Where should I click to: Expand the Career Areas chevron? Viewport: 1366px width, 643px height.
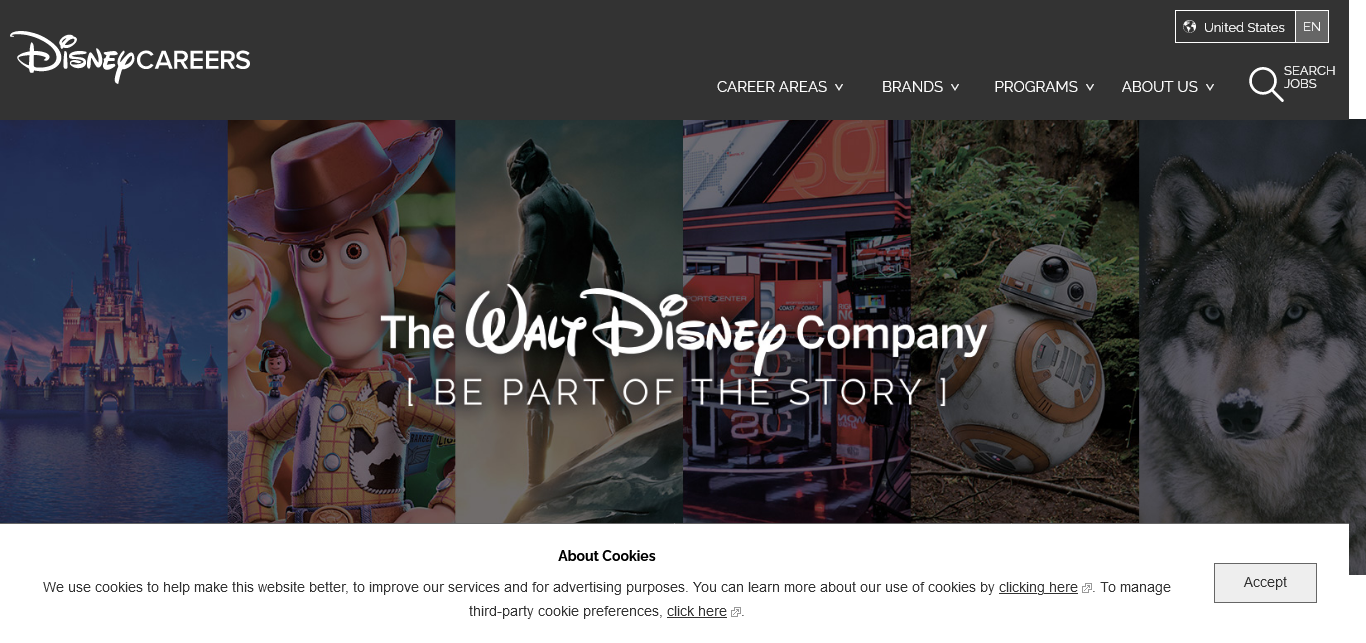tap(839, 87)
